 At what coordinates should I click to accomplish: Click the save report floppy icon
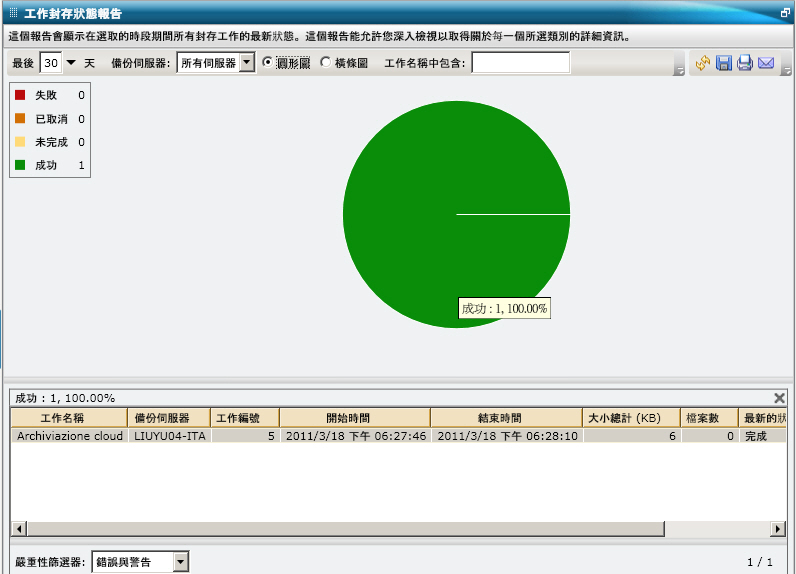point(724,63)
